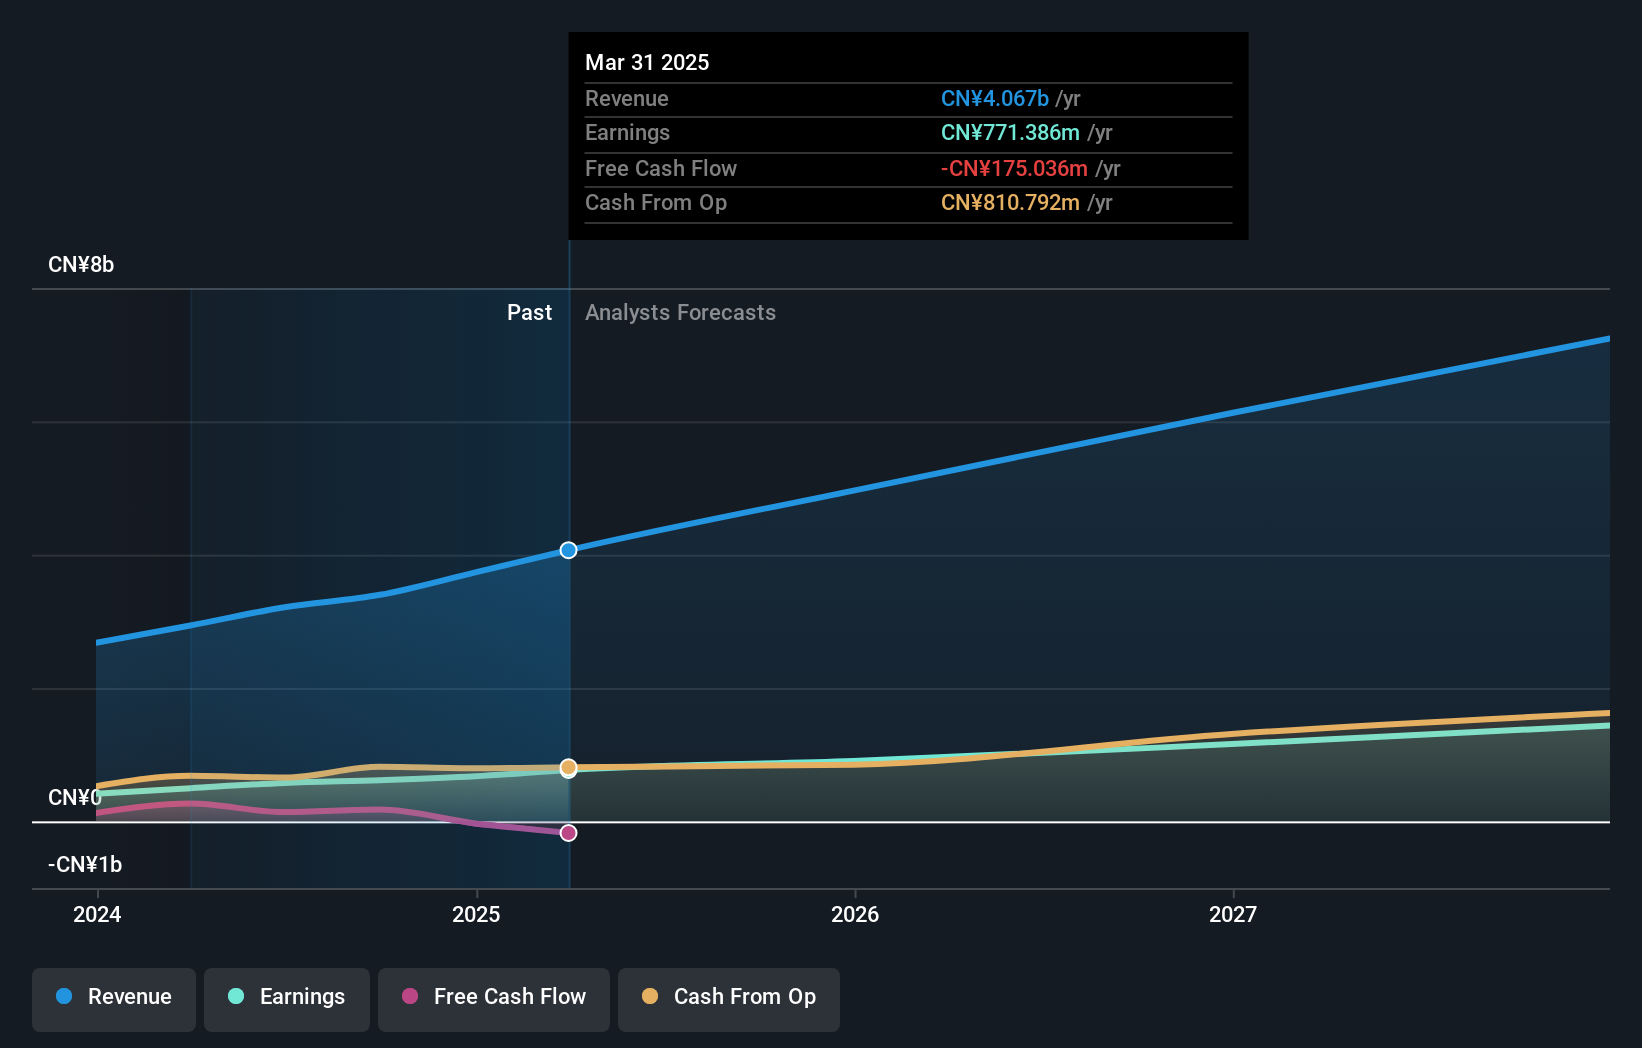Click the 2026 x-axis label
The height and width of the screenshot is (1048, 1642).
coord(855,914)
